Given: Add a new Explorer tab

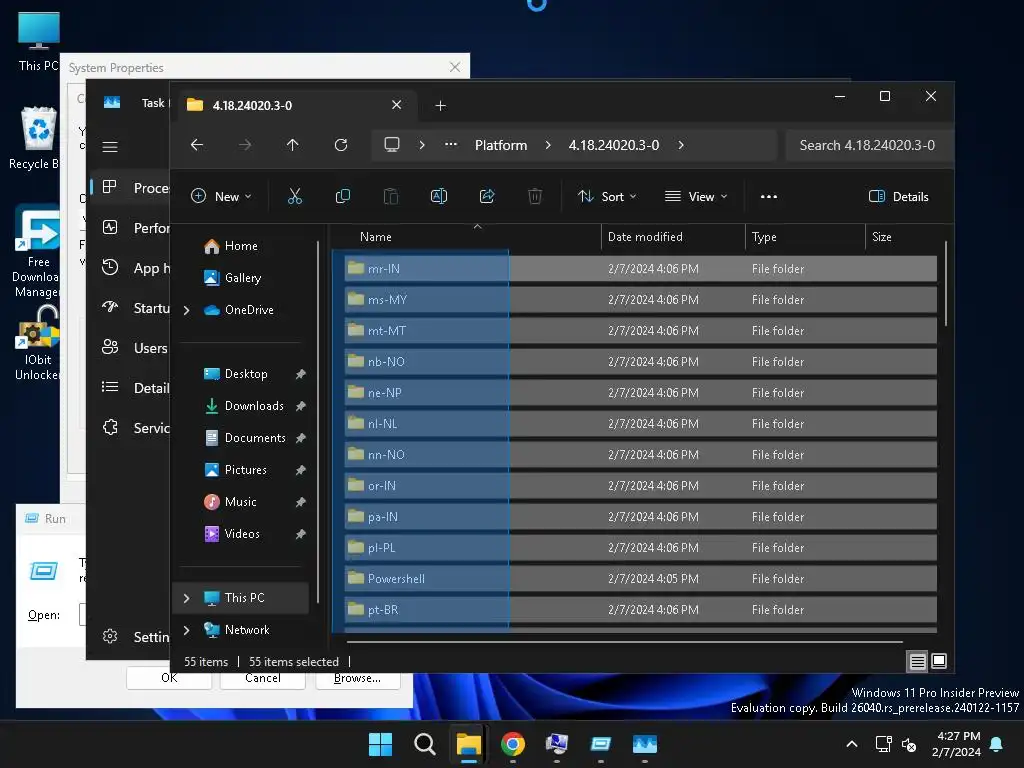Looking at the screenshot, I should [x=441, y=106].
